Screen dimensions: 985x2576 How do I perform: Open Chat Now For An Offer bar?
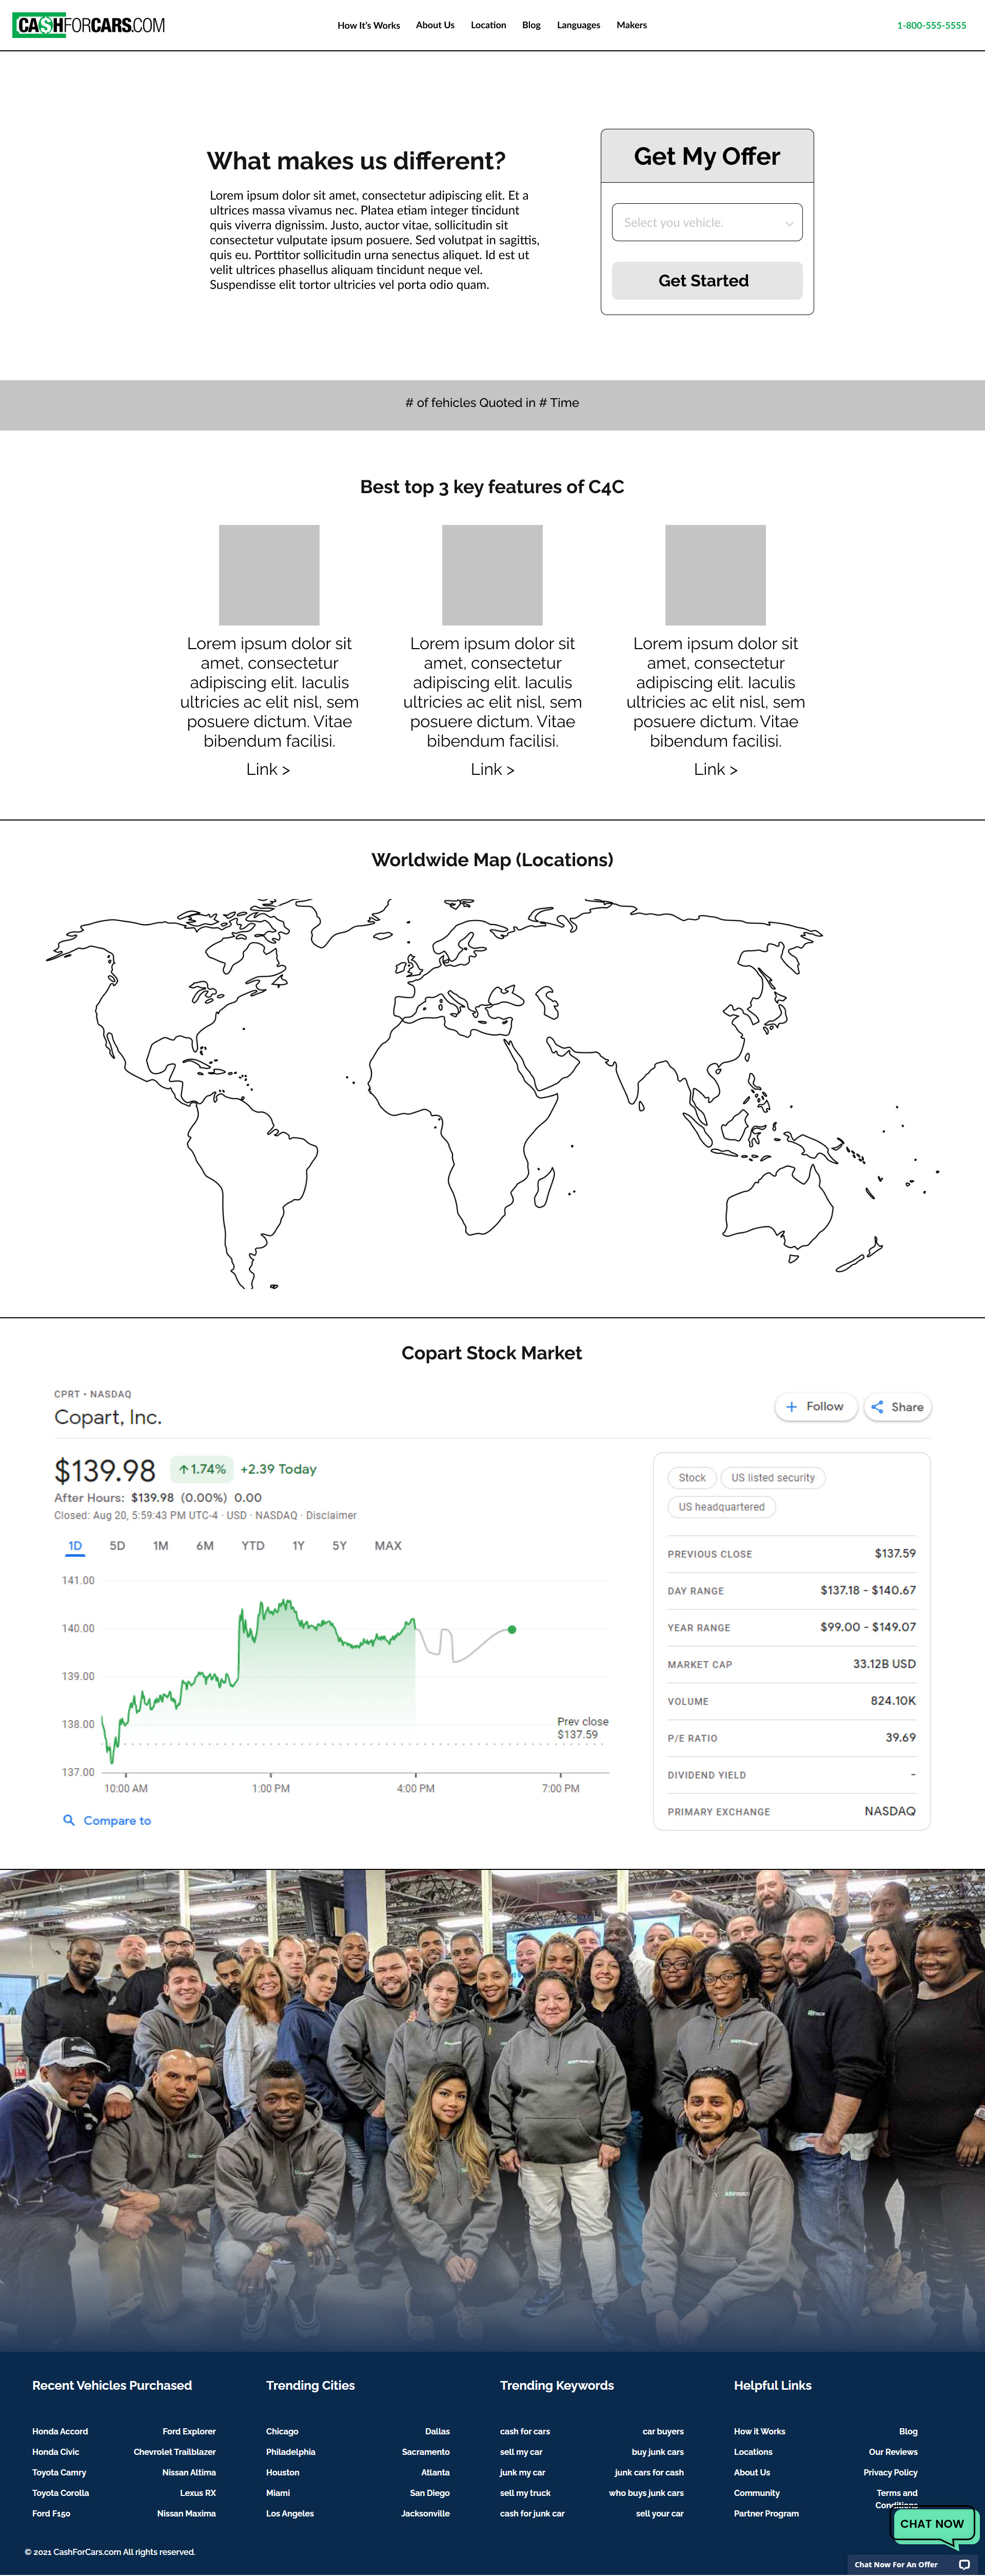tap(912, 2564)
